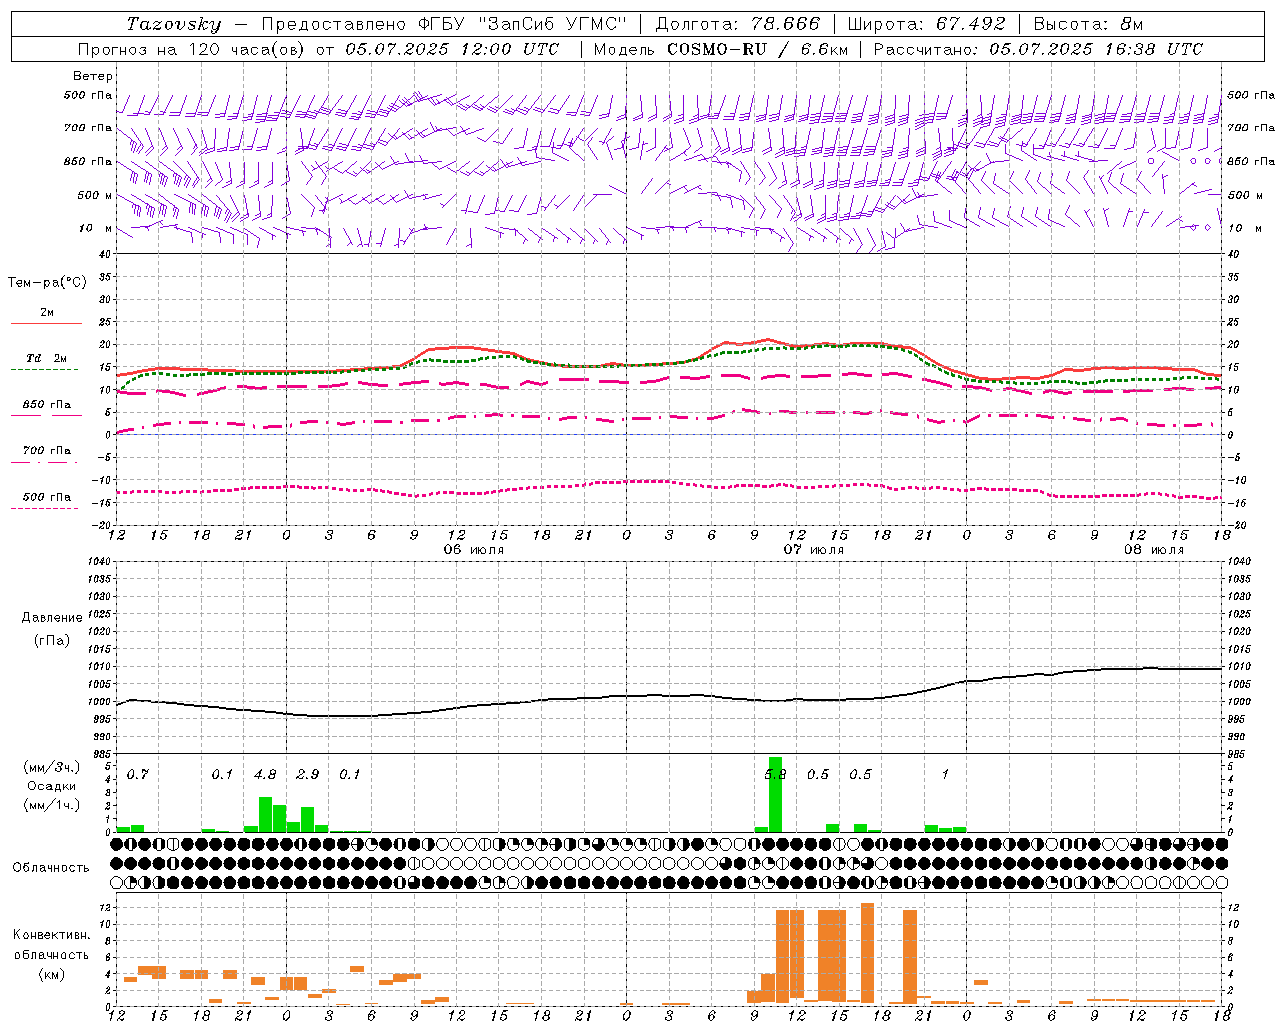The image size is (1280, 1024).
Task: Click the '700 гПа' temperature legend entry
Action: click(x=46, y=451)
